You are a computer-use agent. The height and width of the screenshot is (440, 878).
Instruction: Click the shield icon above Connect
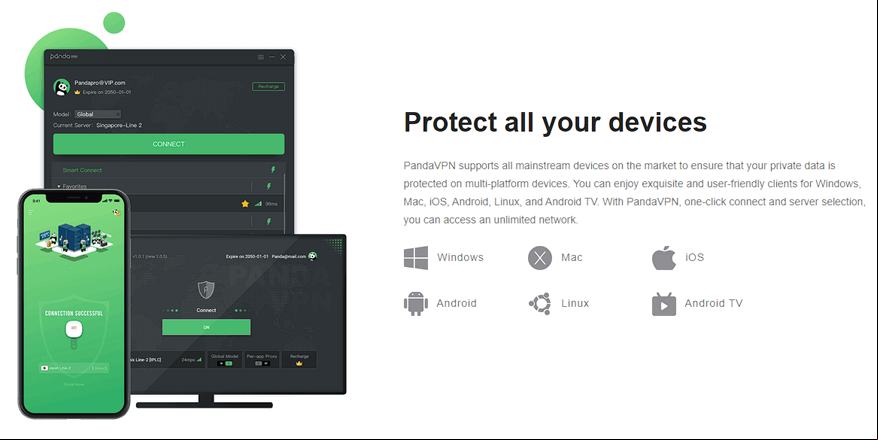pyautogui.click(x=206, y=290)
